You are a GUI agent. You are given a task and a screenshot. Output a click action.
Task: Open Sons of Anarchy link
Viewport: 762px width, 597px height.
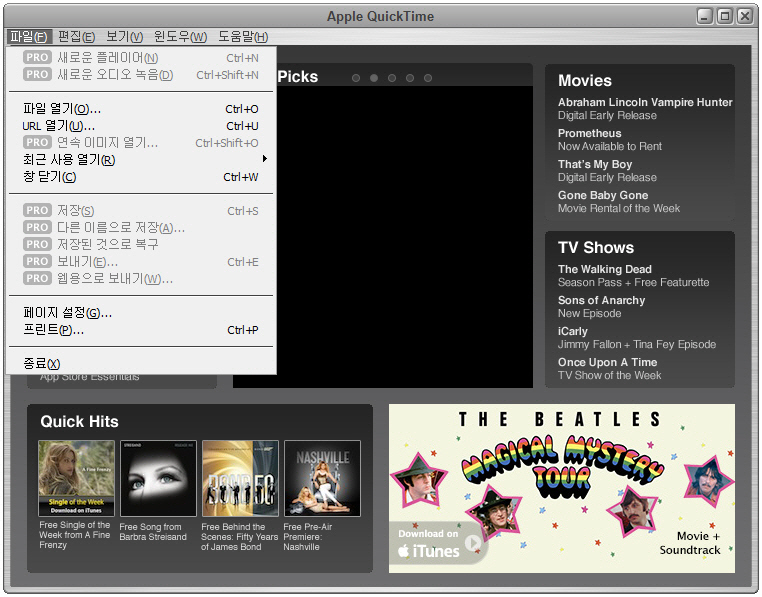pos(601,300)
